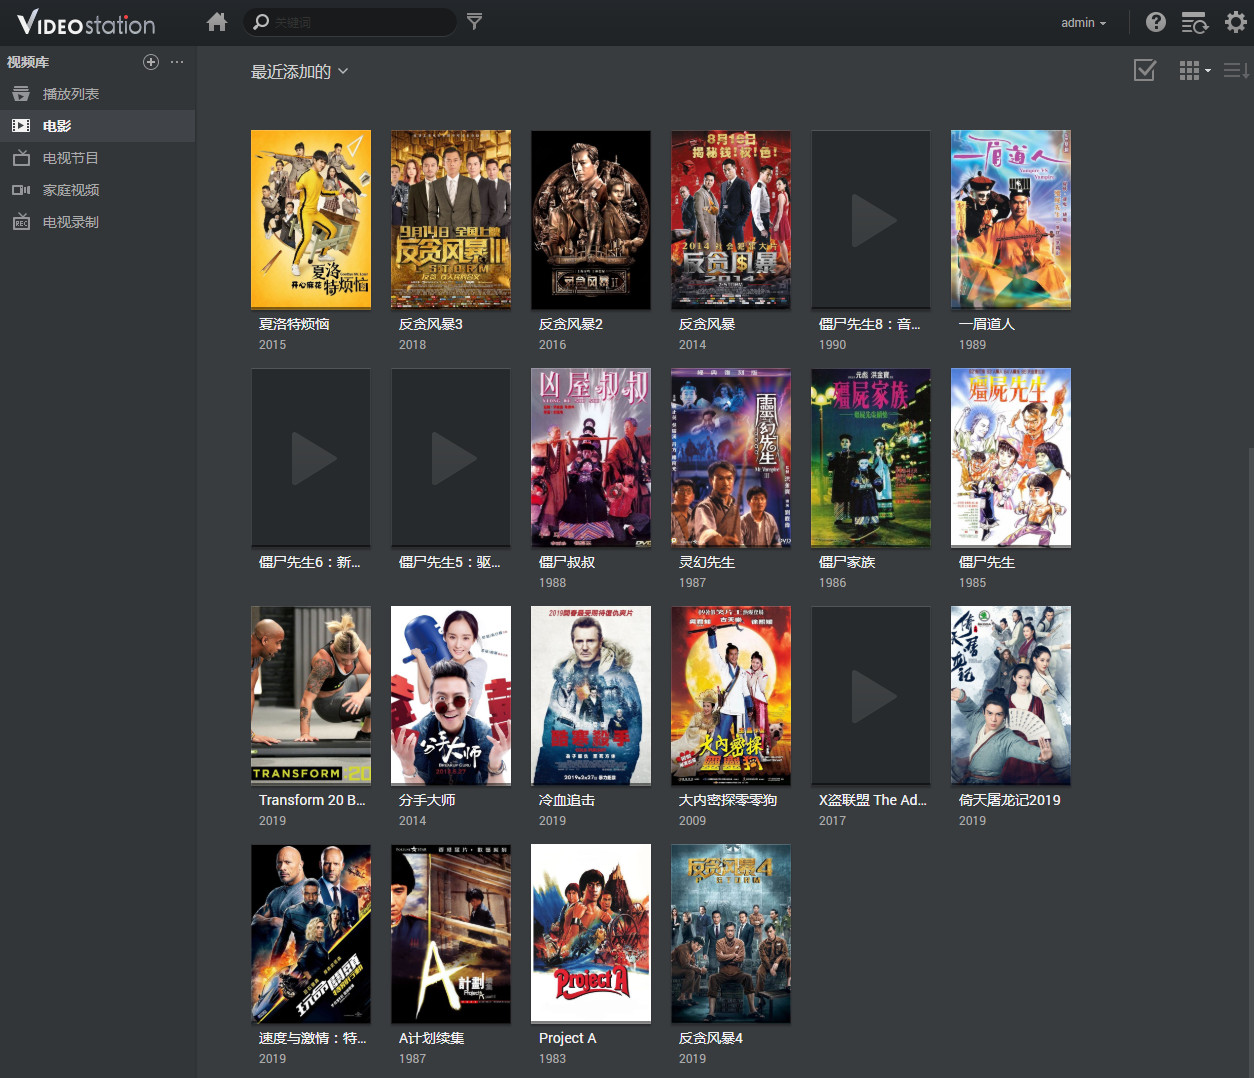Open the search filter funnel icon

[475, 22]
